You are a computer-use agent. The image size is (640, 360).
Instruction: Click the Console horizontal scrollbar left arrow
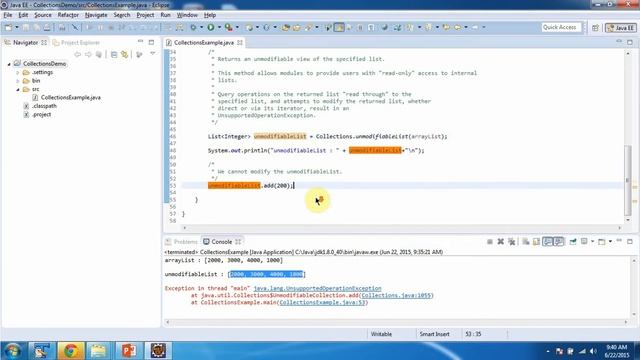[x=167, y=322]
